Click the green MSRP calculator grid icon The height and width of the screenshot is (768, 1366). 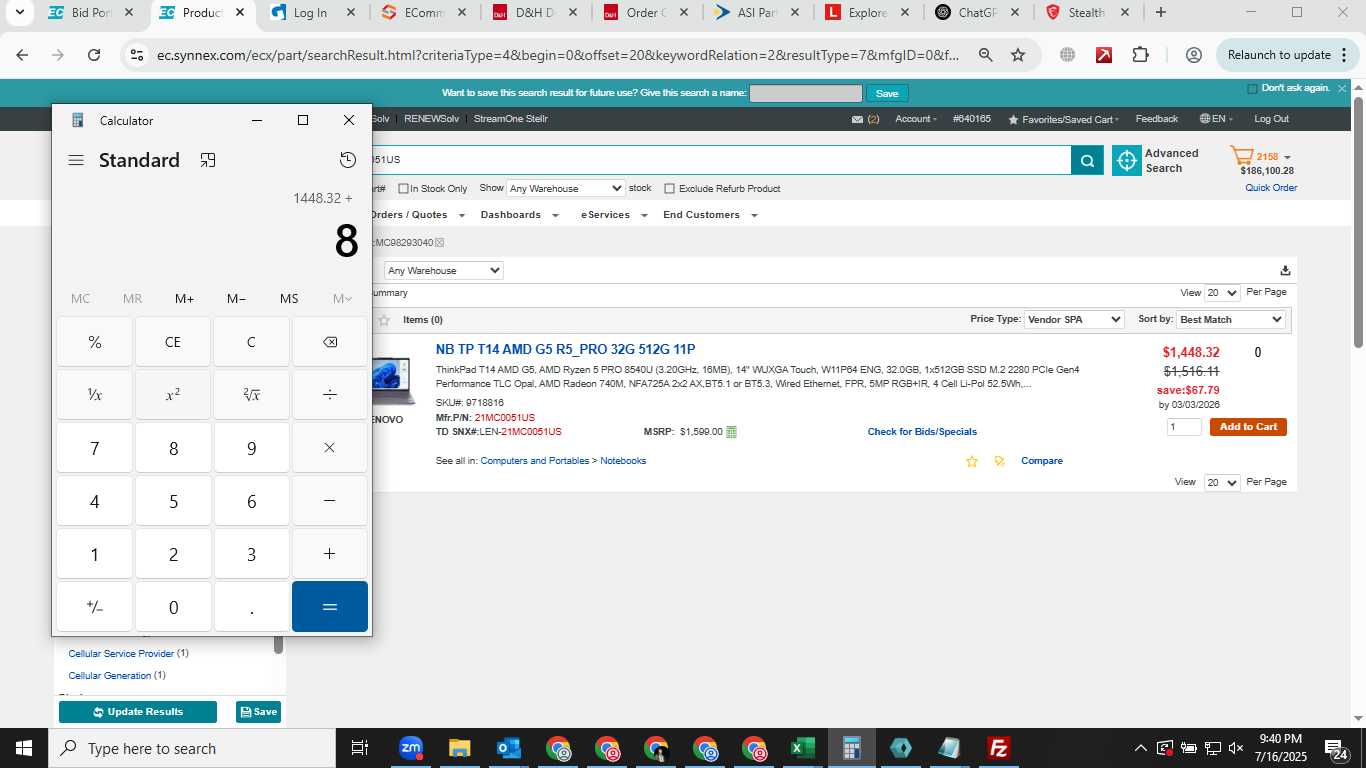(x=731, y=432)
